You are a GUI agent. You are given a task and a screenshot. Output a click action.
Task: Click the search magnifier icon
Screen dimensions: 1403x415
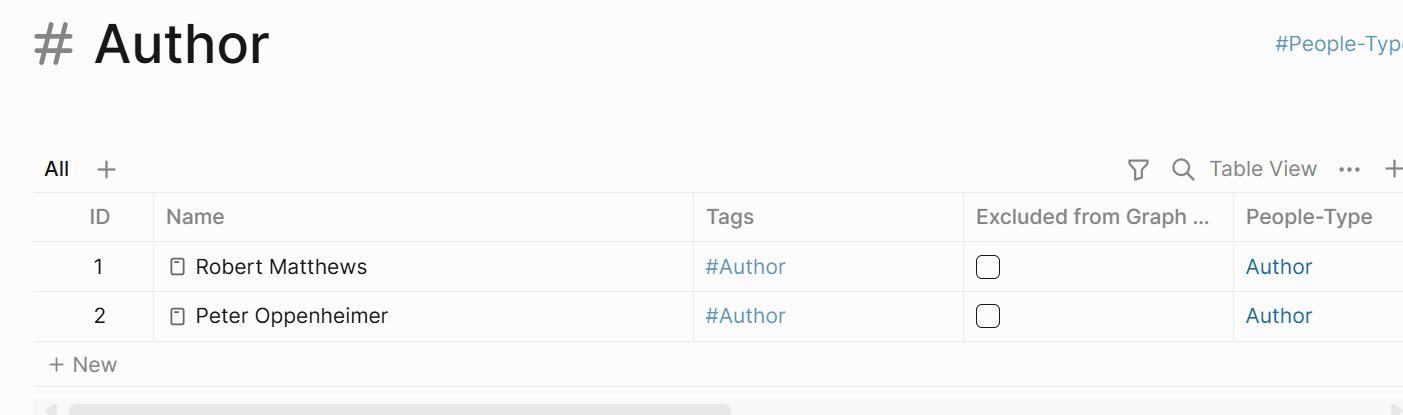click(1183, 170)
